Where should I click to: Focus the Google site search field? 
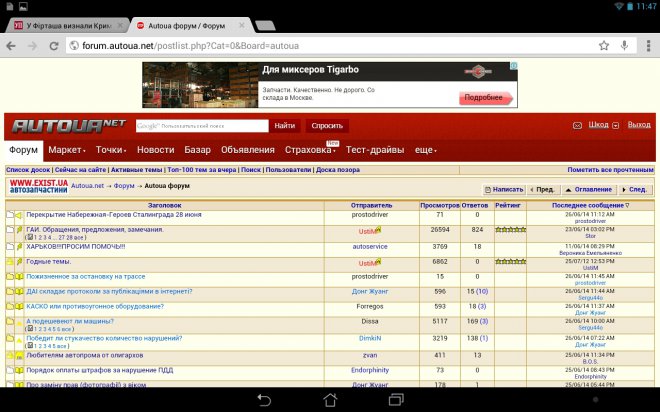click(202, 126)
